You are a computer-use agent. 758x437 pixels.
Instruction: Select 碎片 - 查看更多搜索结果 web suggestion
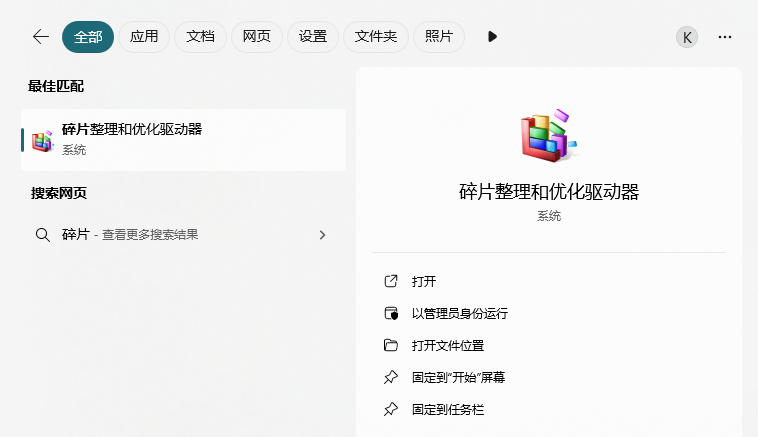point(184,235)
